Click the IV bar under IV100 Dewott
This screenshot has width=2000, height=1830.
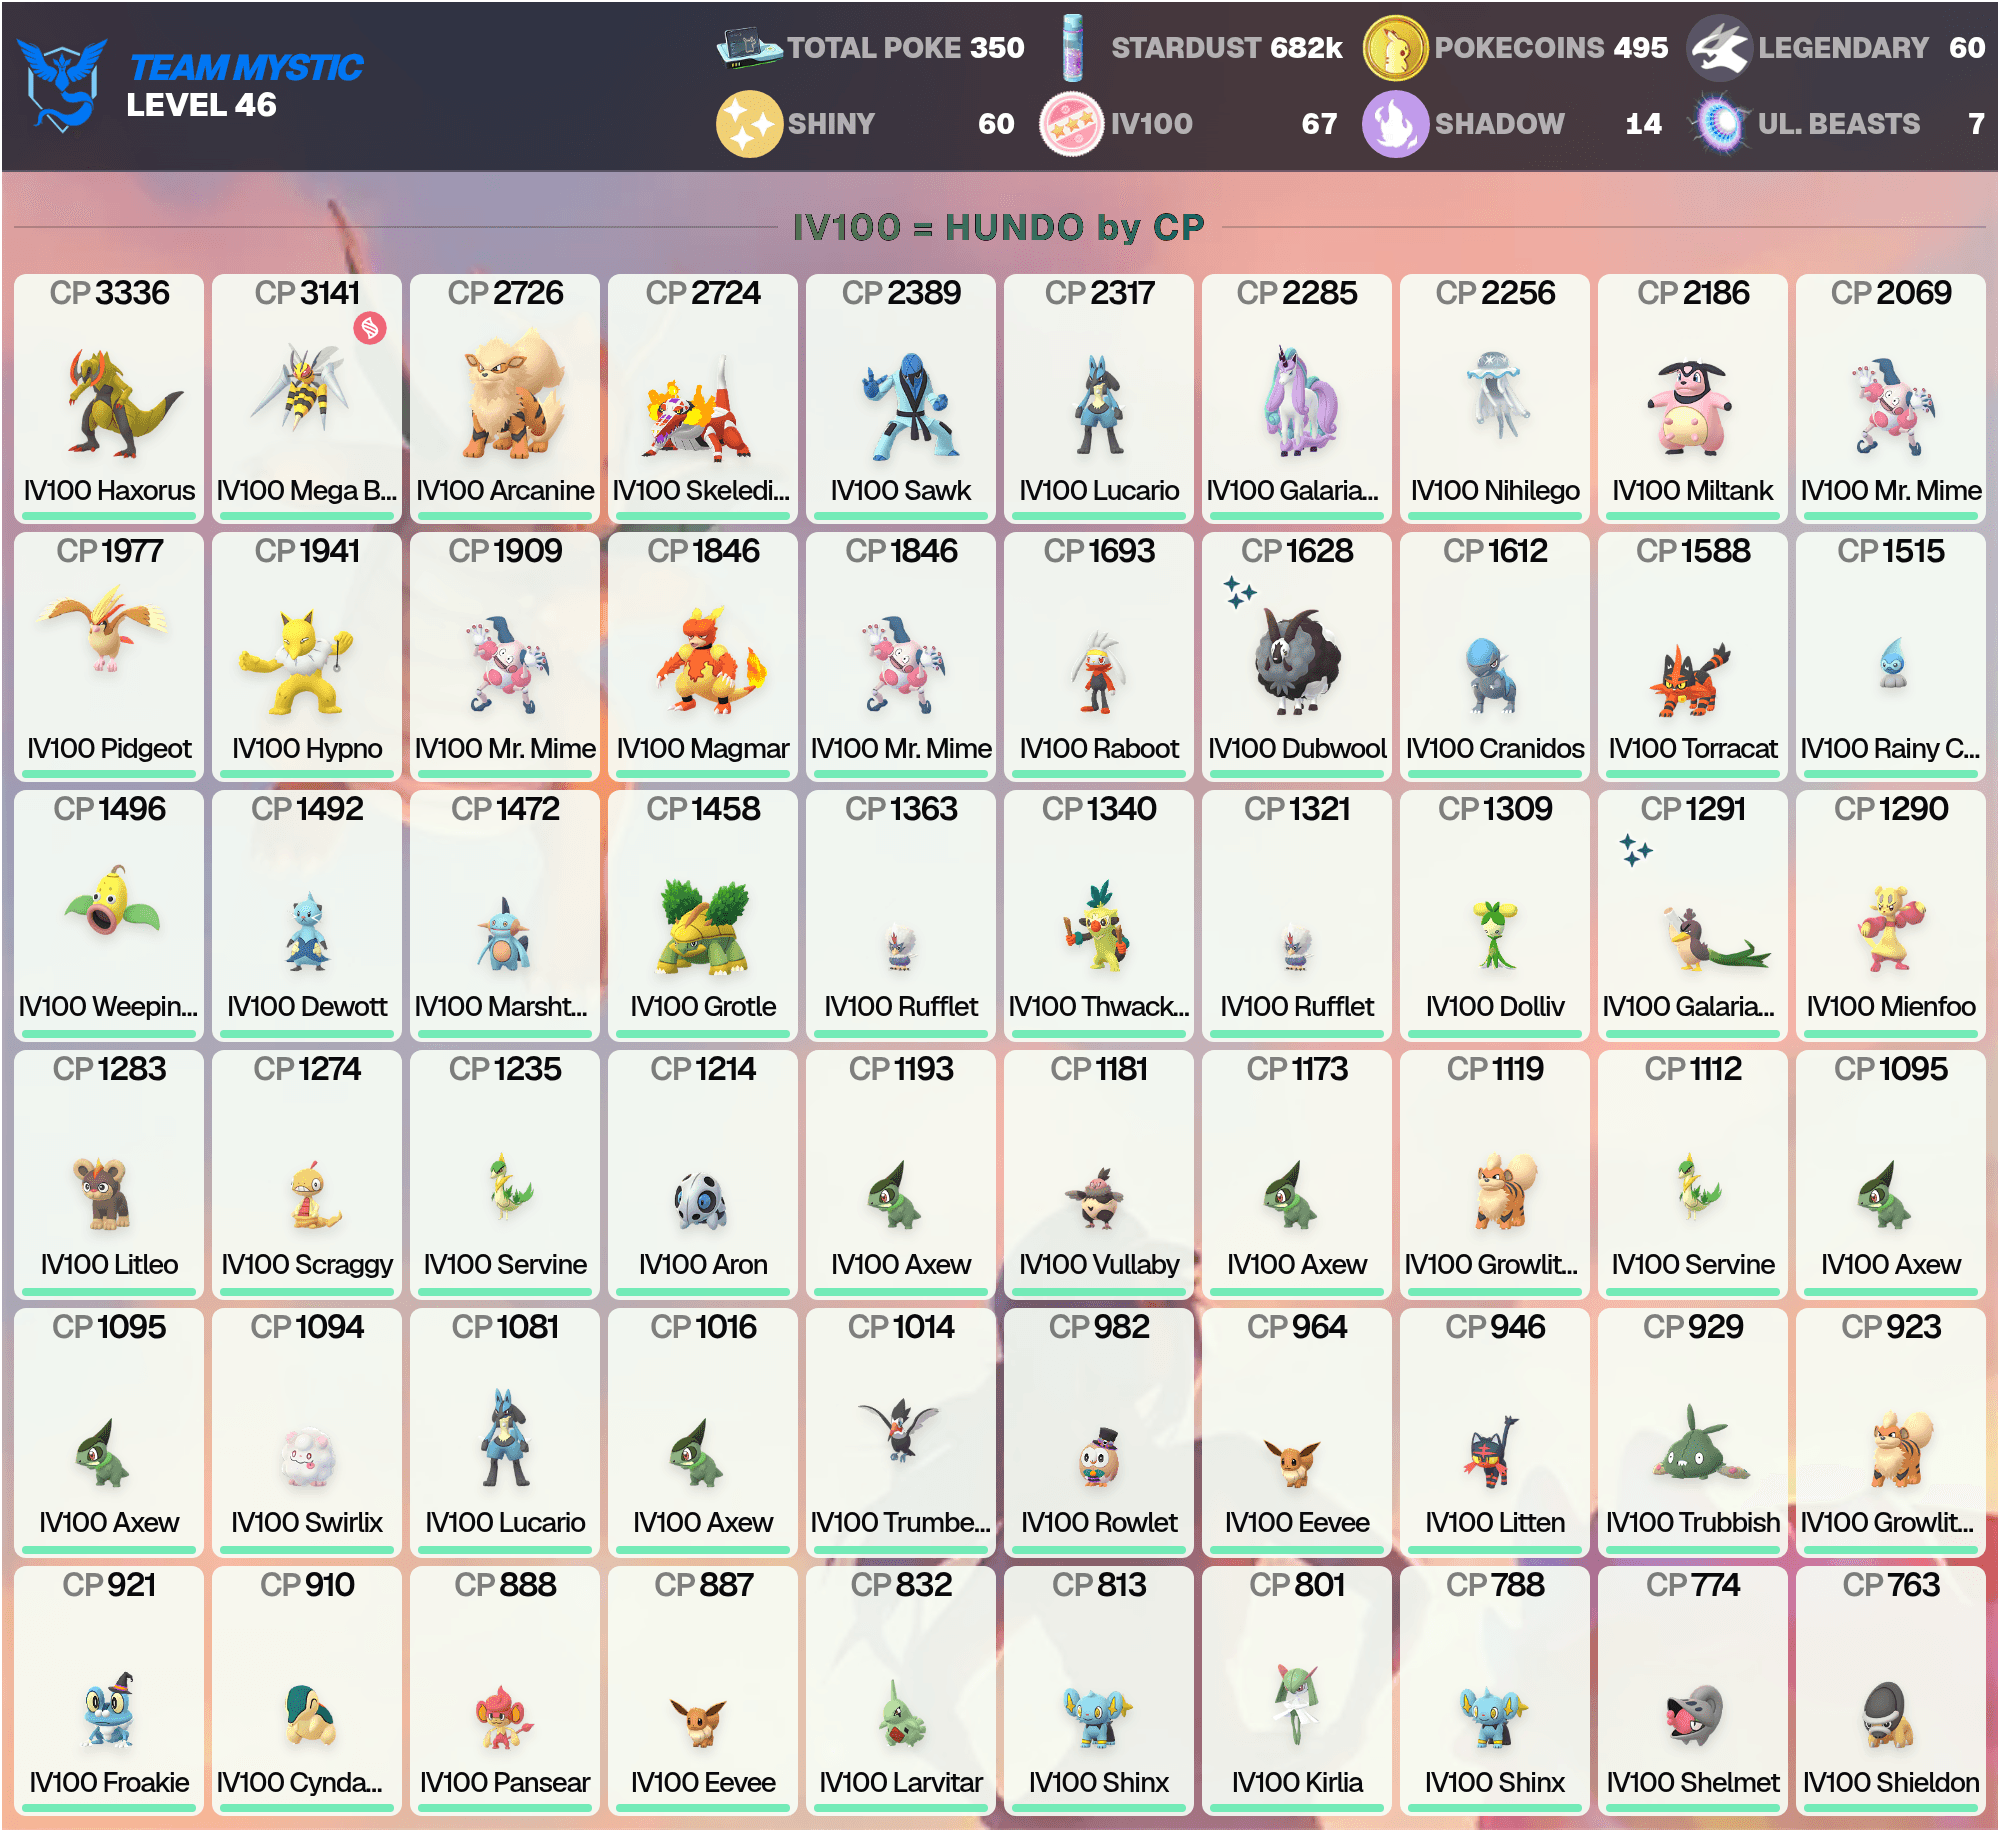coord(307,1033)
